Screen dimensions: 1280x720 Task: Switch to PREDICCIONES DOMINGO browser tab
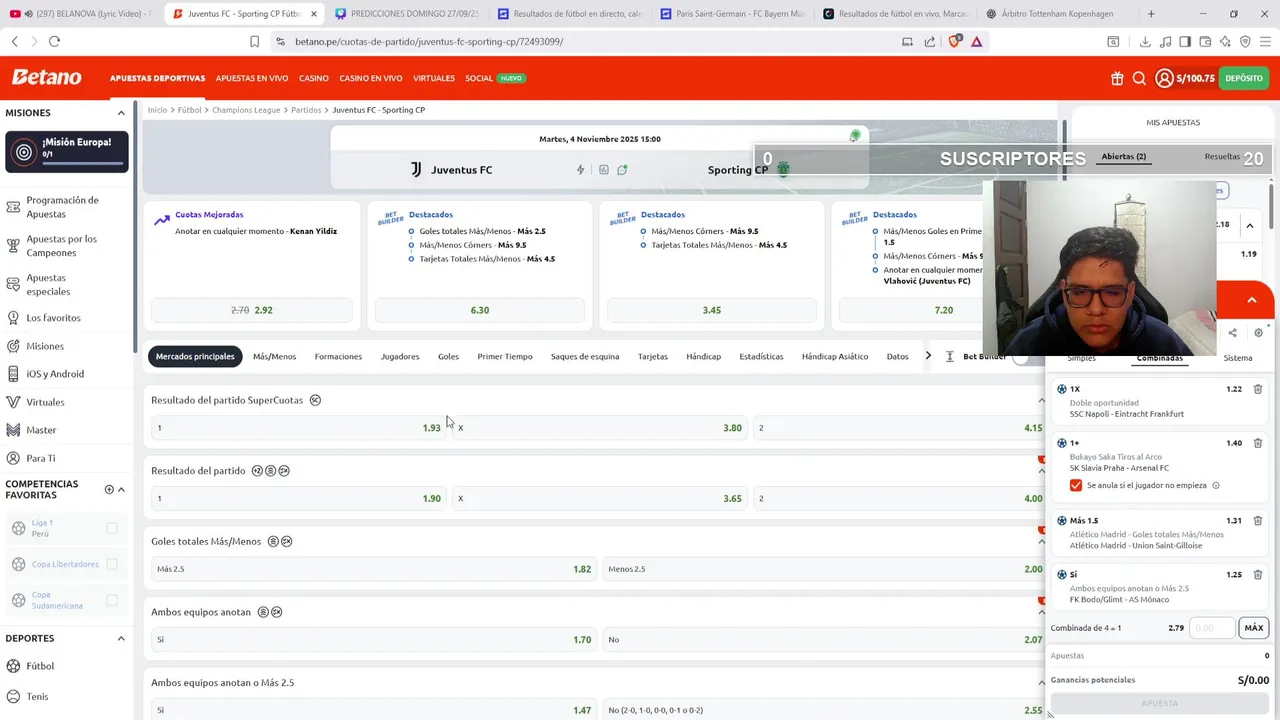coord(407,14)
